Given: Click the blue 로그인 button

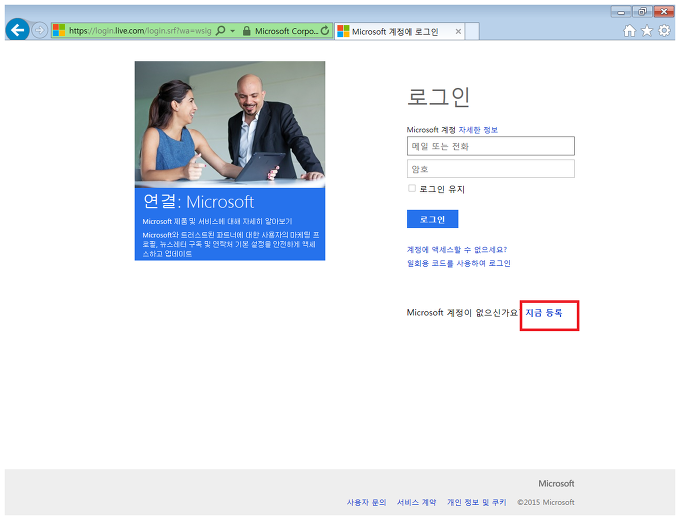Looking at the screenshot, I should 432,219.
